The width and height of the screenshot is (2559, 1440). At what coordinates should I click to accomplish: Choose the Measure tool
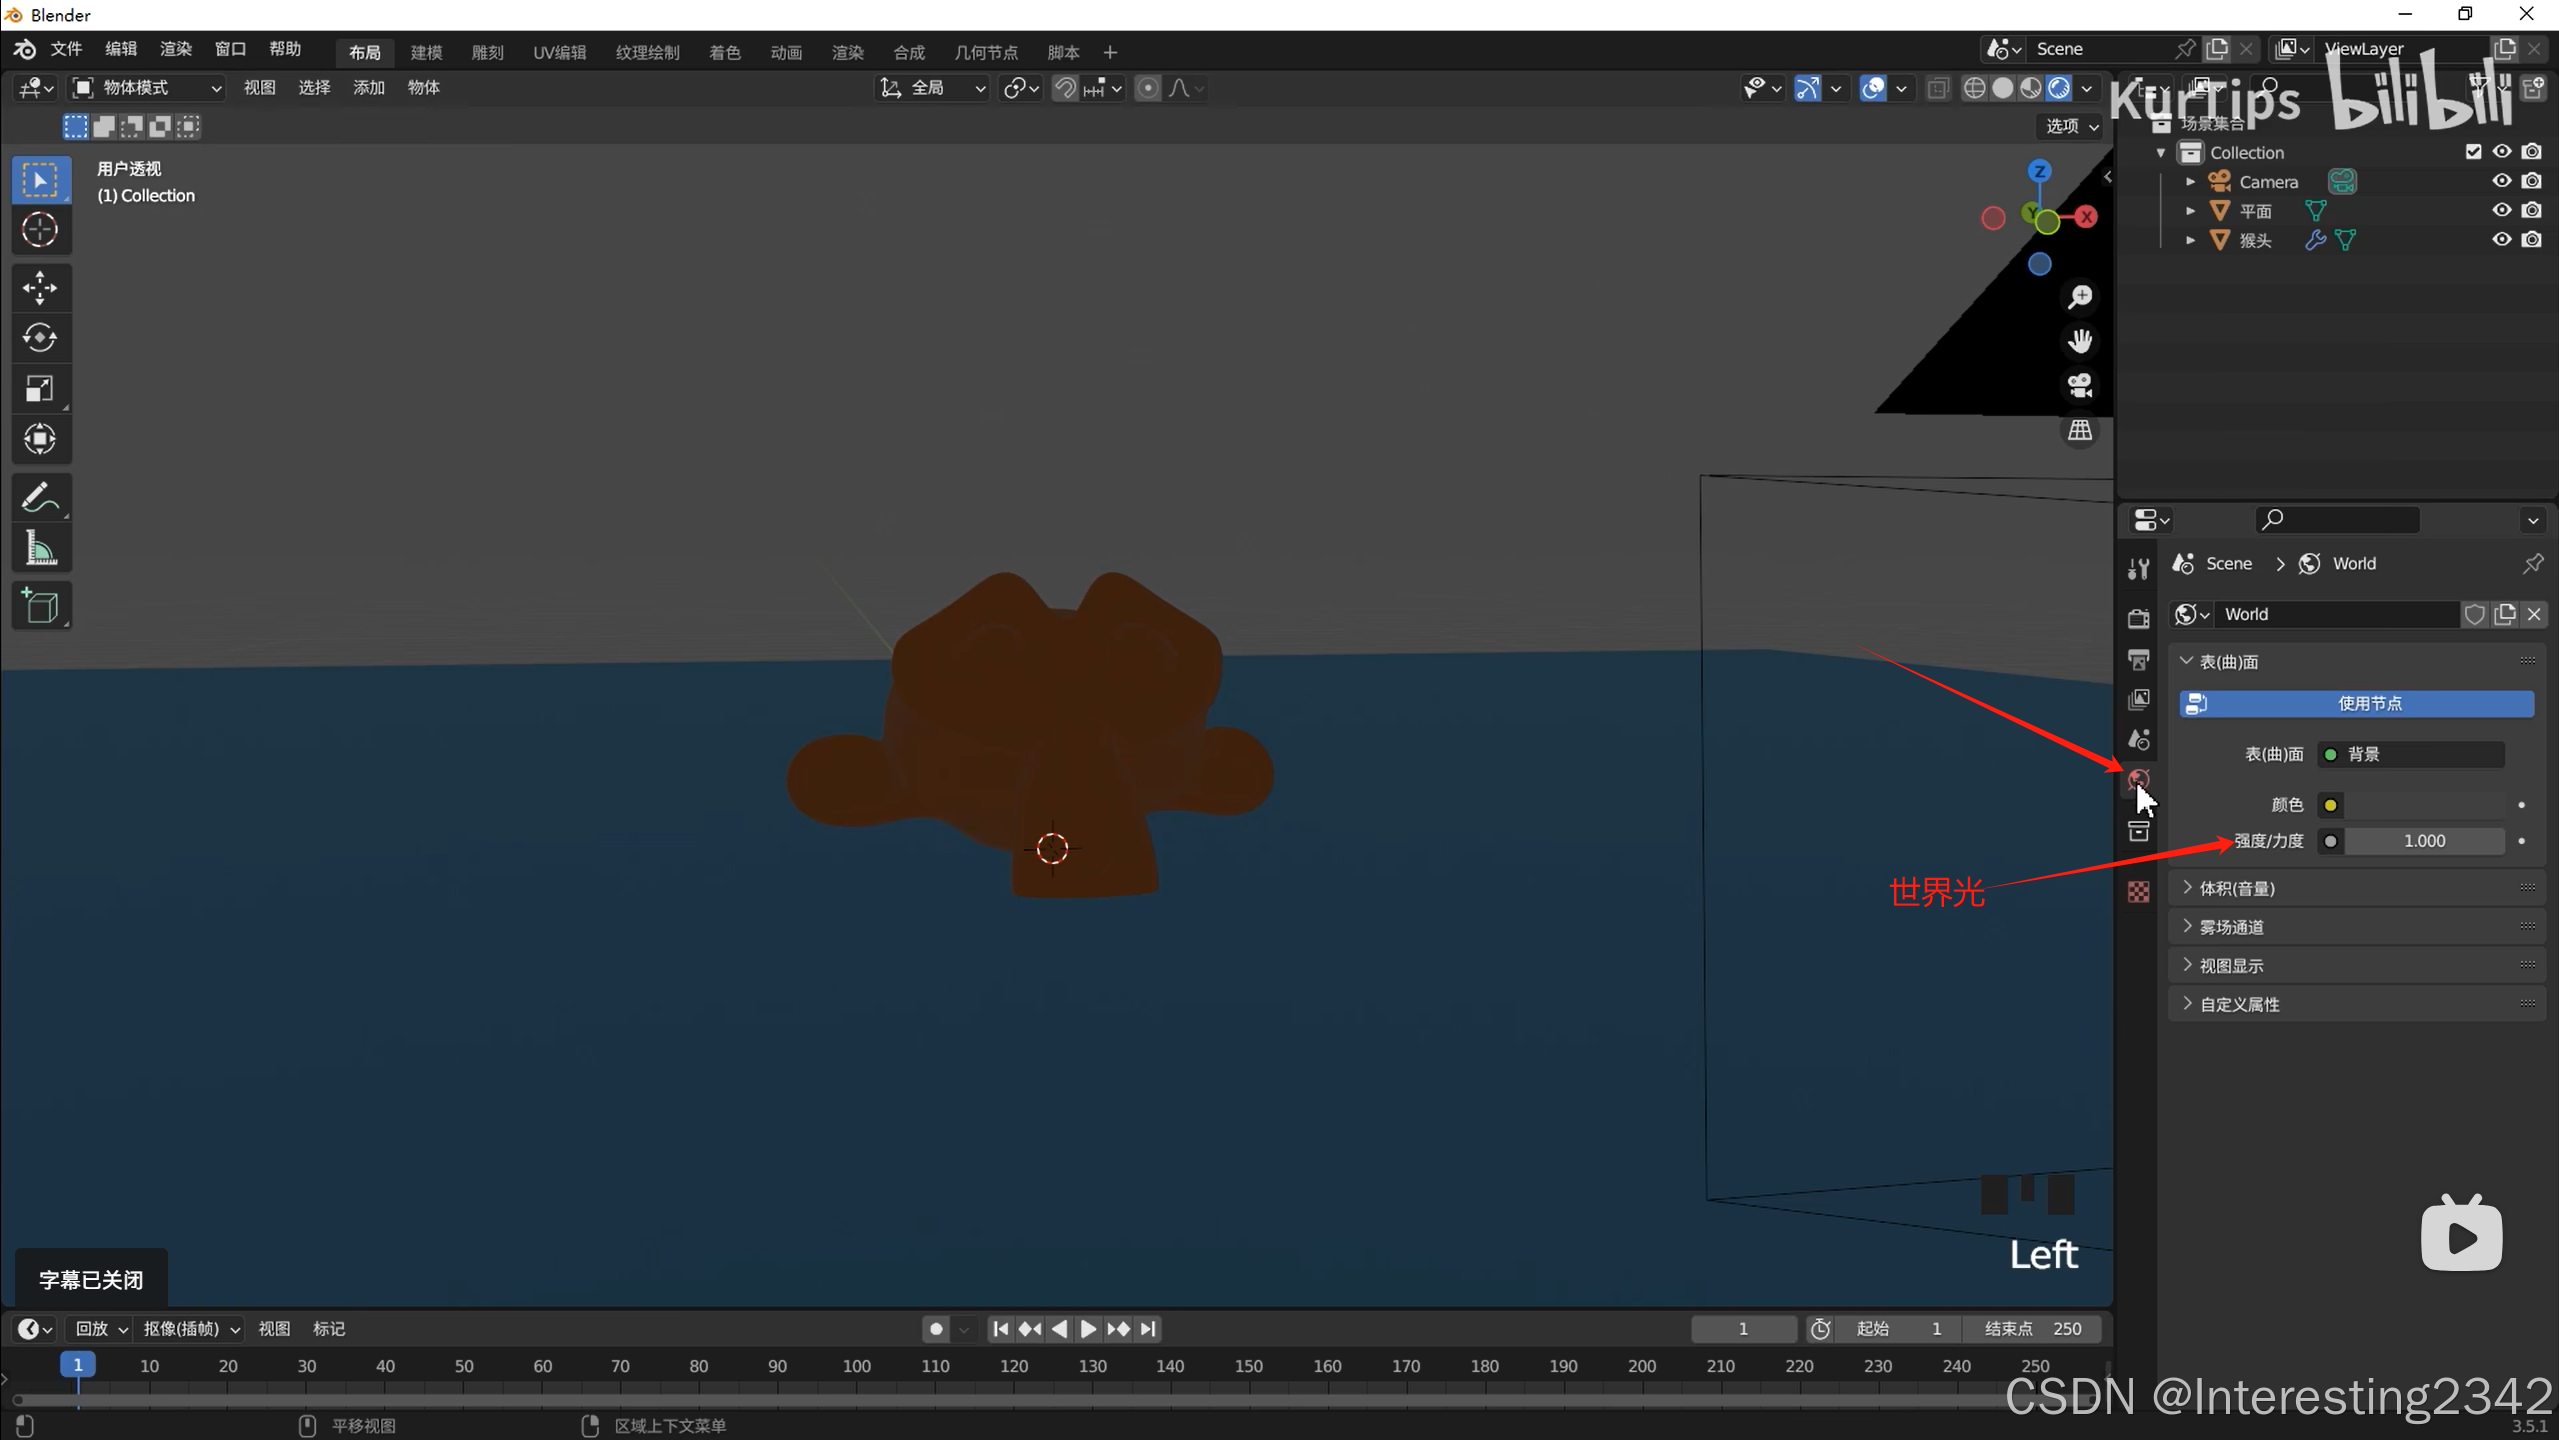40,548
